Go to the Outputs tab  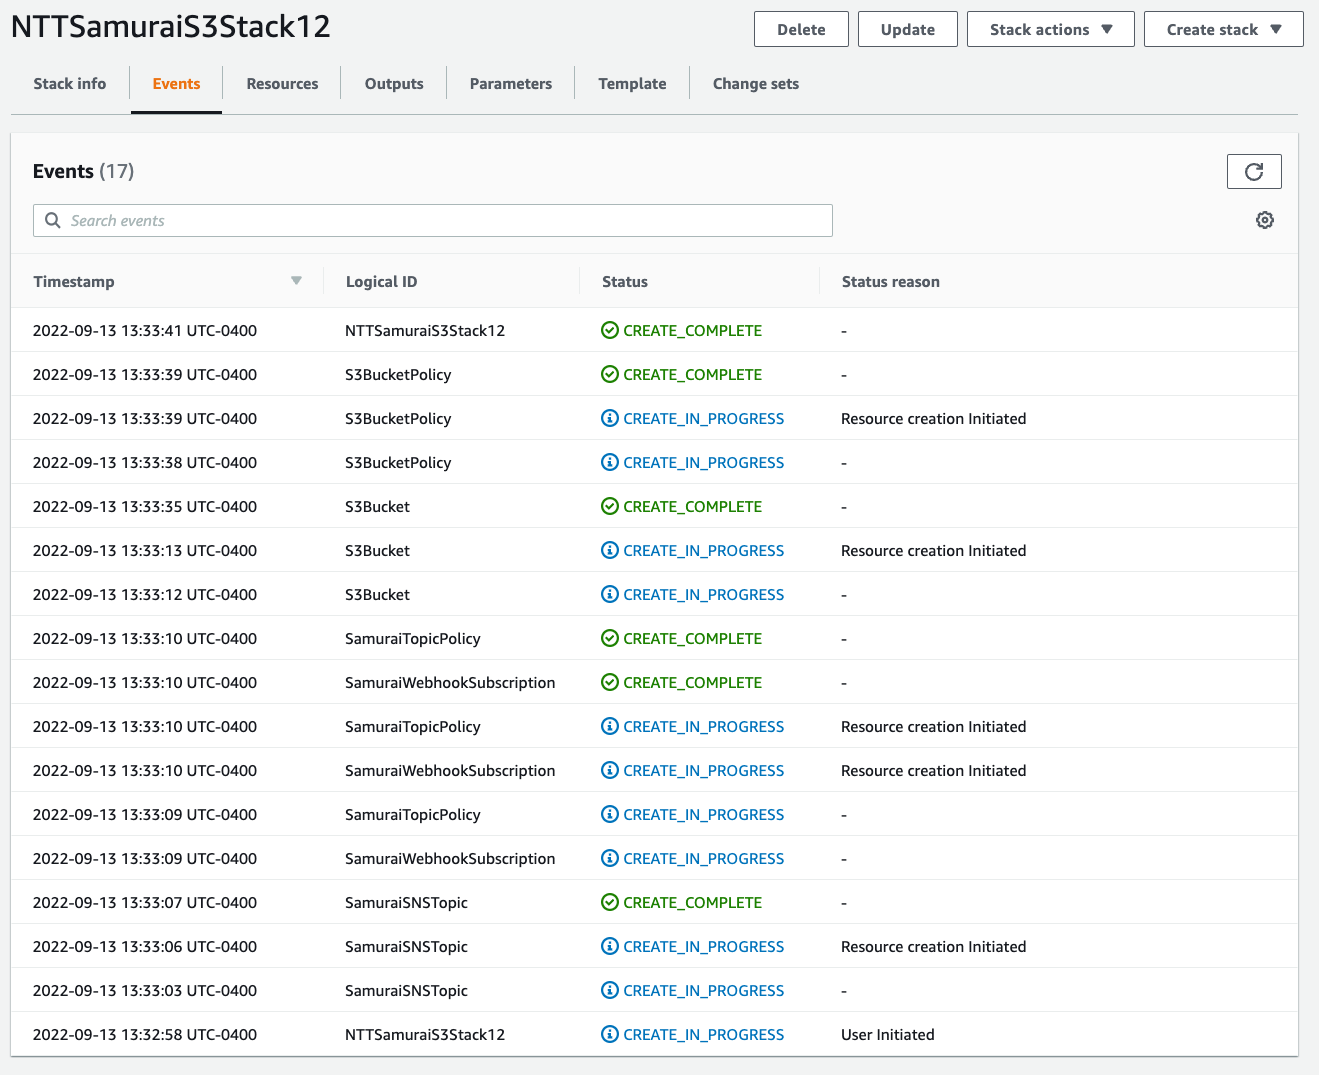coord(394,84)
